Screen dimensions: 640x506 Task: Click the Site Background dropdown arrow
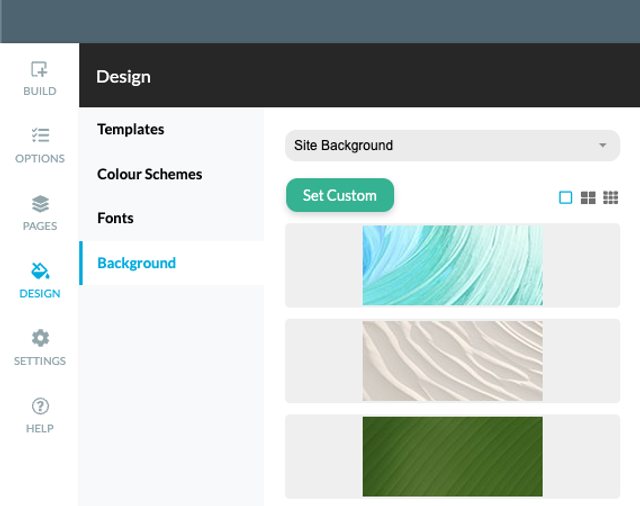pos(602,145)
